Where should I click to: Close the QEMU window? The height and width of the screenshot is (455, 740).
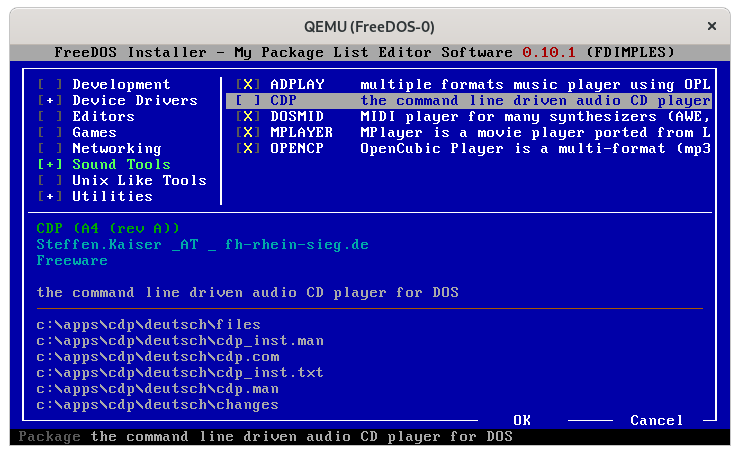click(x=712, y=26)
